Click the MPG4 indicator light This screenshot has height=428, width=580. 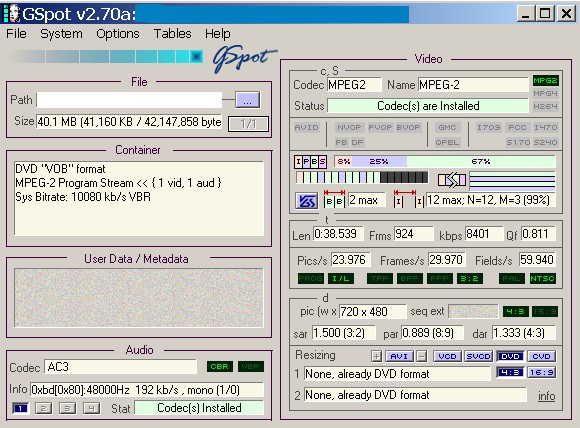click(545, 94)
